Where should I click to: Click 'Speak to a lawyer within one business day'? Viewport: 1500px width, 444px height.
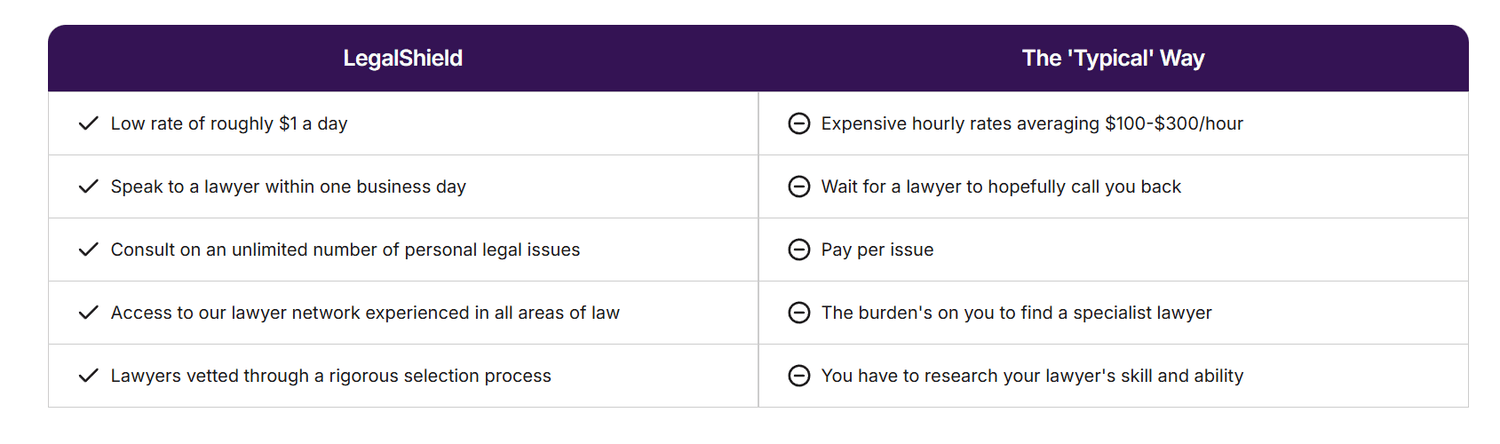click(x=288, y=187)
